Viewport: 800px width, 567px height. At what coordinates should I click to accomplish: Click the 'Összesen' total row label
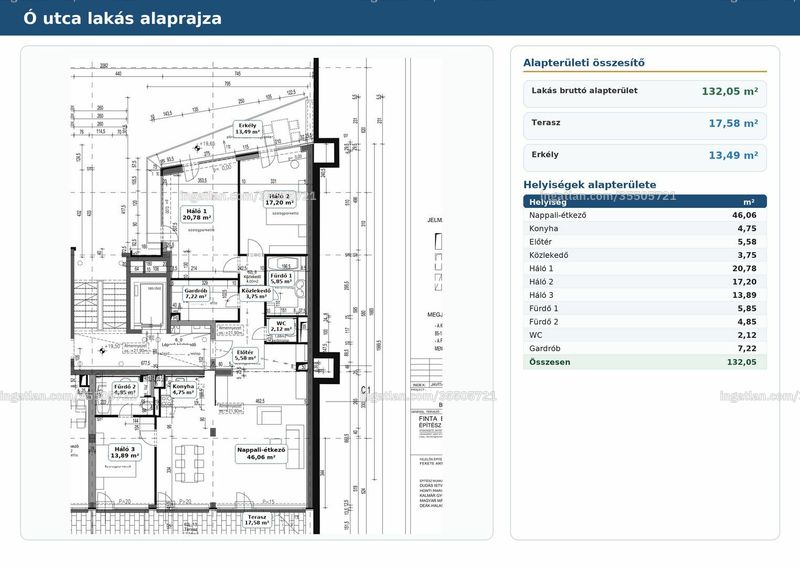point(549,362)
